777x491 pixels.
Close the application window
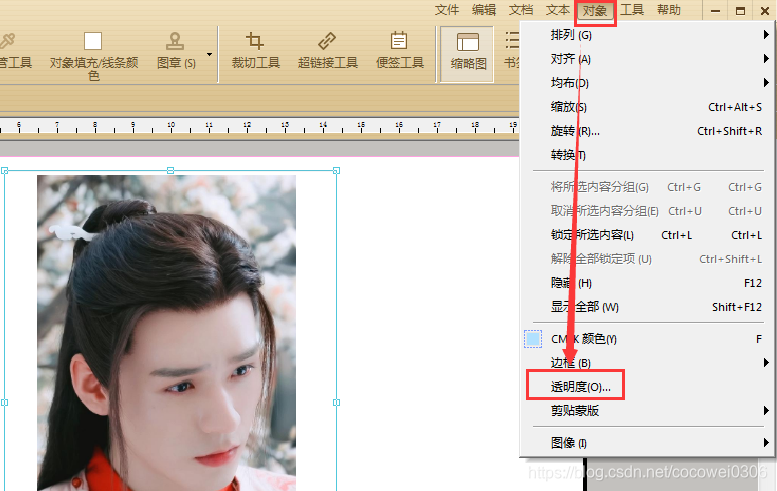(x=765, y=10)
